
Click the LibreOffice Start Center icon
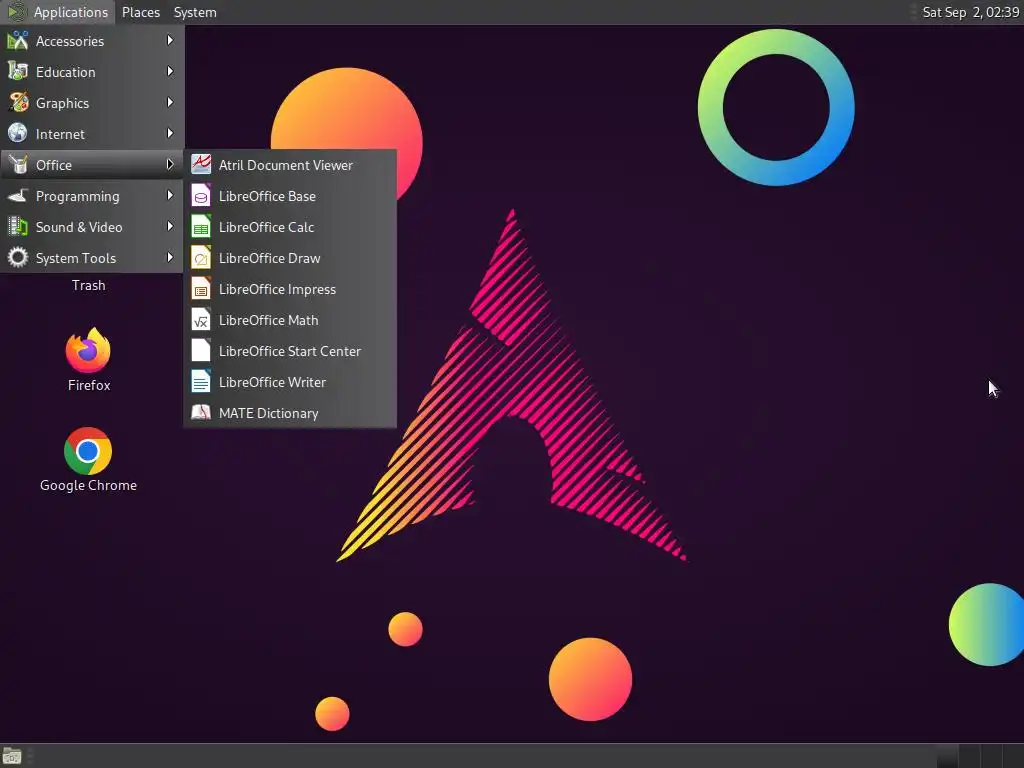(x=201, y=351)
